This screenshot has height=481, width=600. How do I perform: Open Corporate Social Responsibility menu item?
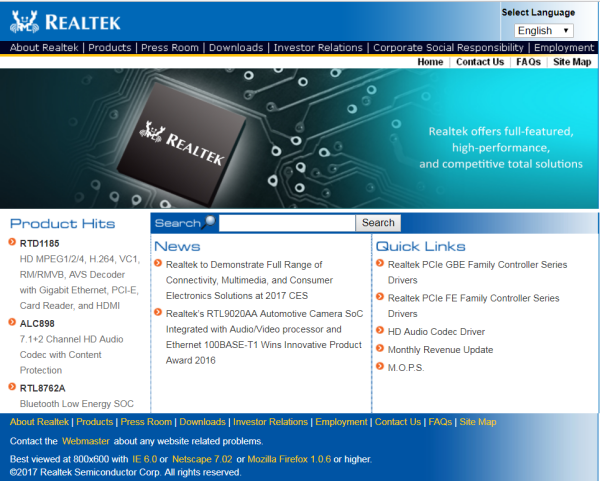448,47
